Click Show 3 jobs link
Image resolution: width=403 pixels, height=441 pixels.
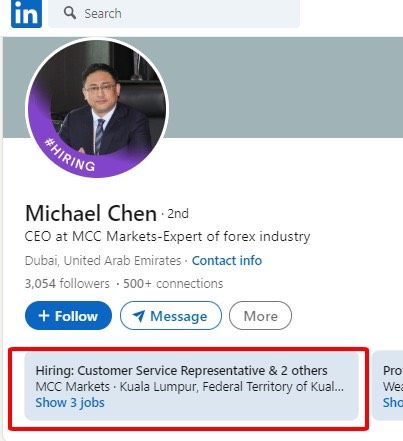coord(70,403)
